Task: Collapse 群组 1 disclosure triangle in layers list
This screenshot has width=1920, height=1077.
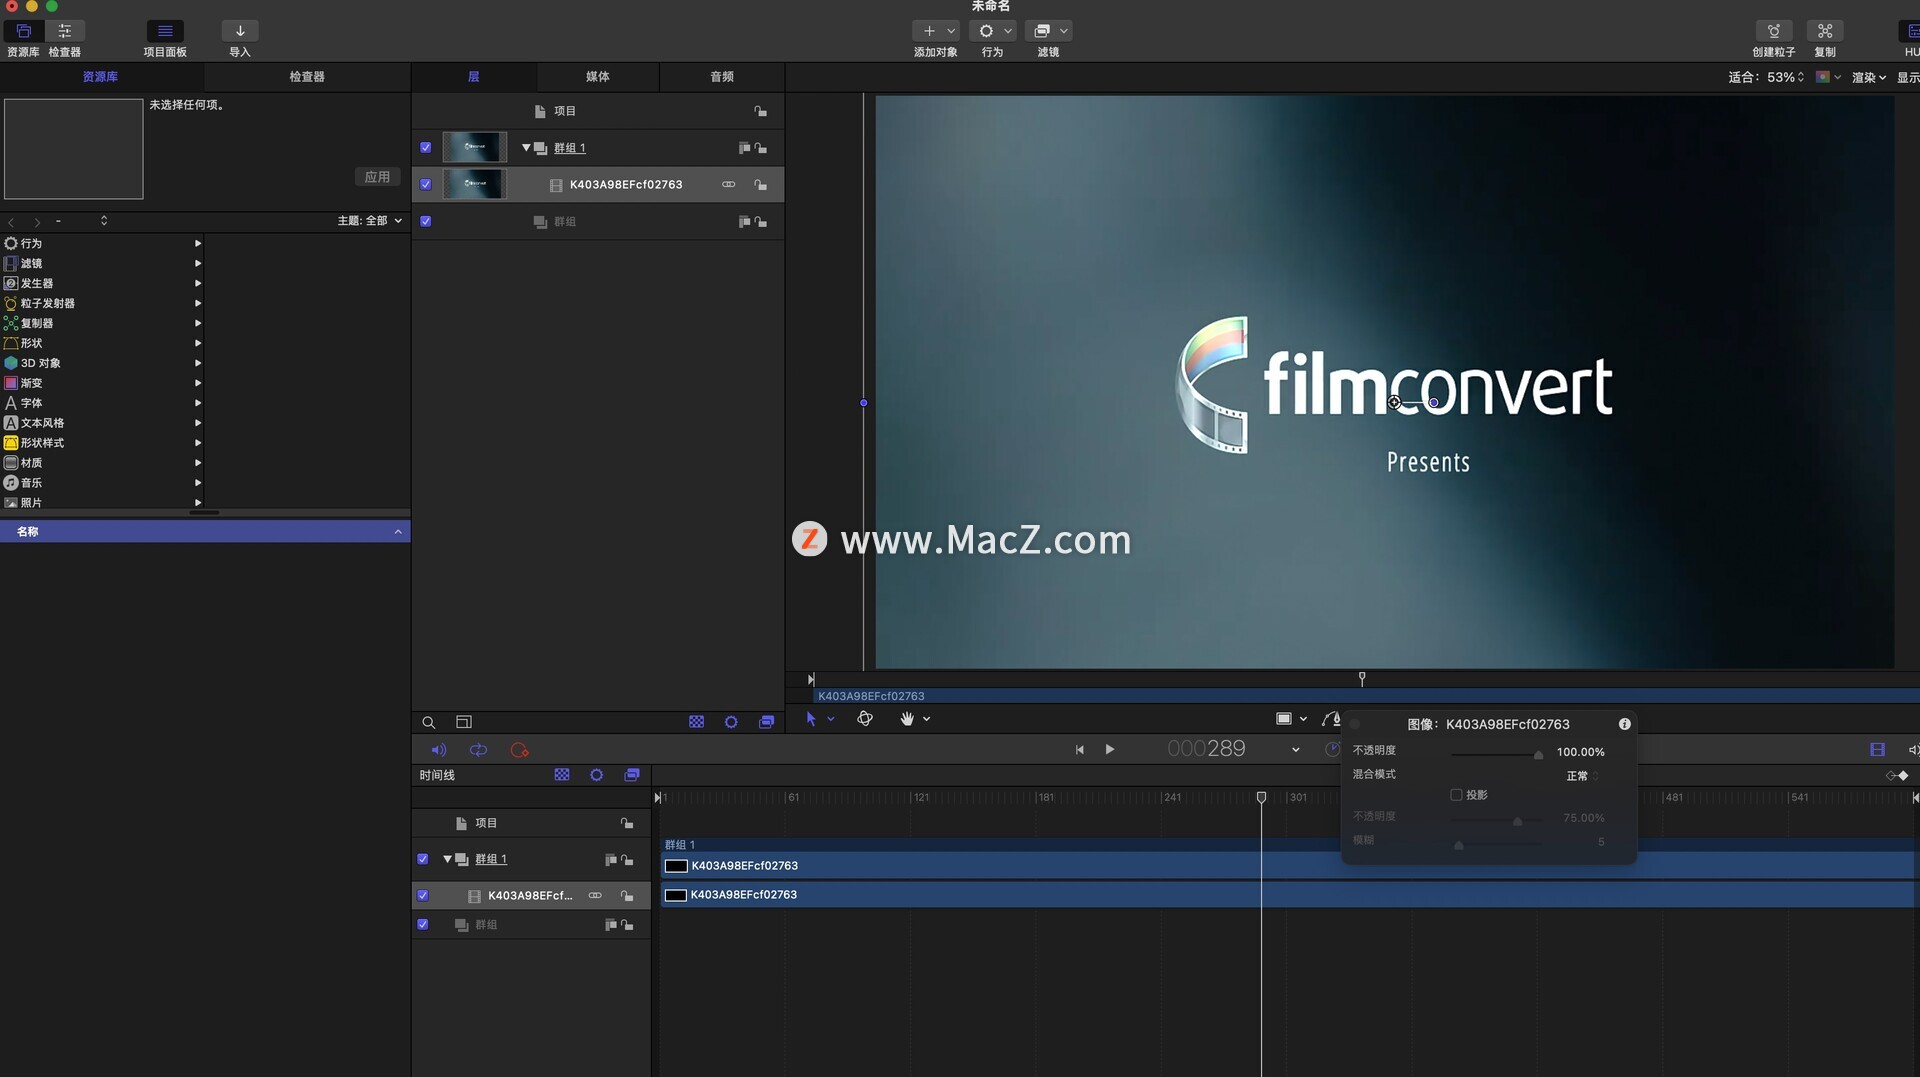Action: 526,148
